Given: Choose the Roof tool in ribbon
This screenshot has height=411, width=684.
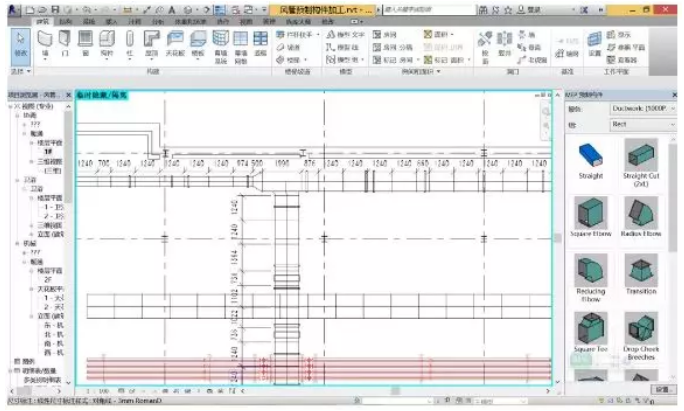Looking at the screenshot, I should coord(151,45).
